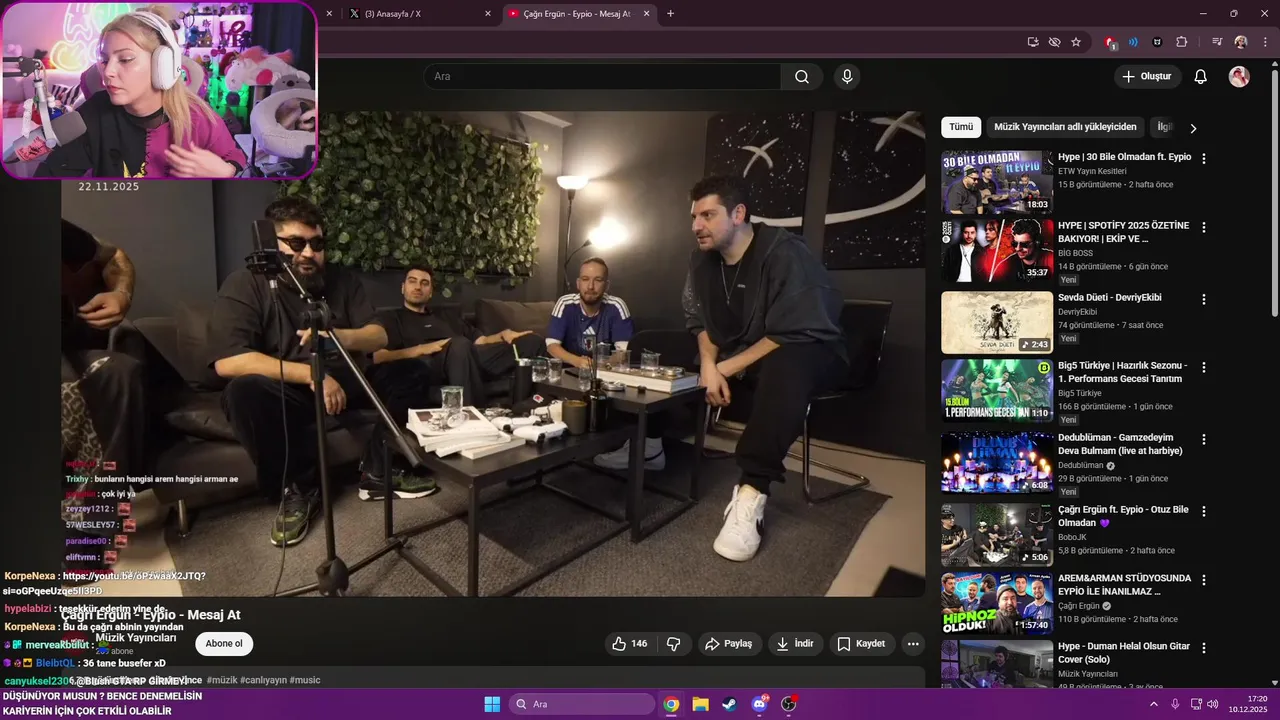Open Dedublüman Gamzedeyim Deva Bulmam title
The height and width of the screenshot is (720, 1280).
pyautogui.click(x=1120, y=444)
